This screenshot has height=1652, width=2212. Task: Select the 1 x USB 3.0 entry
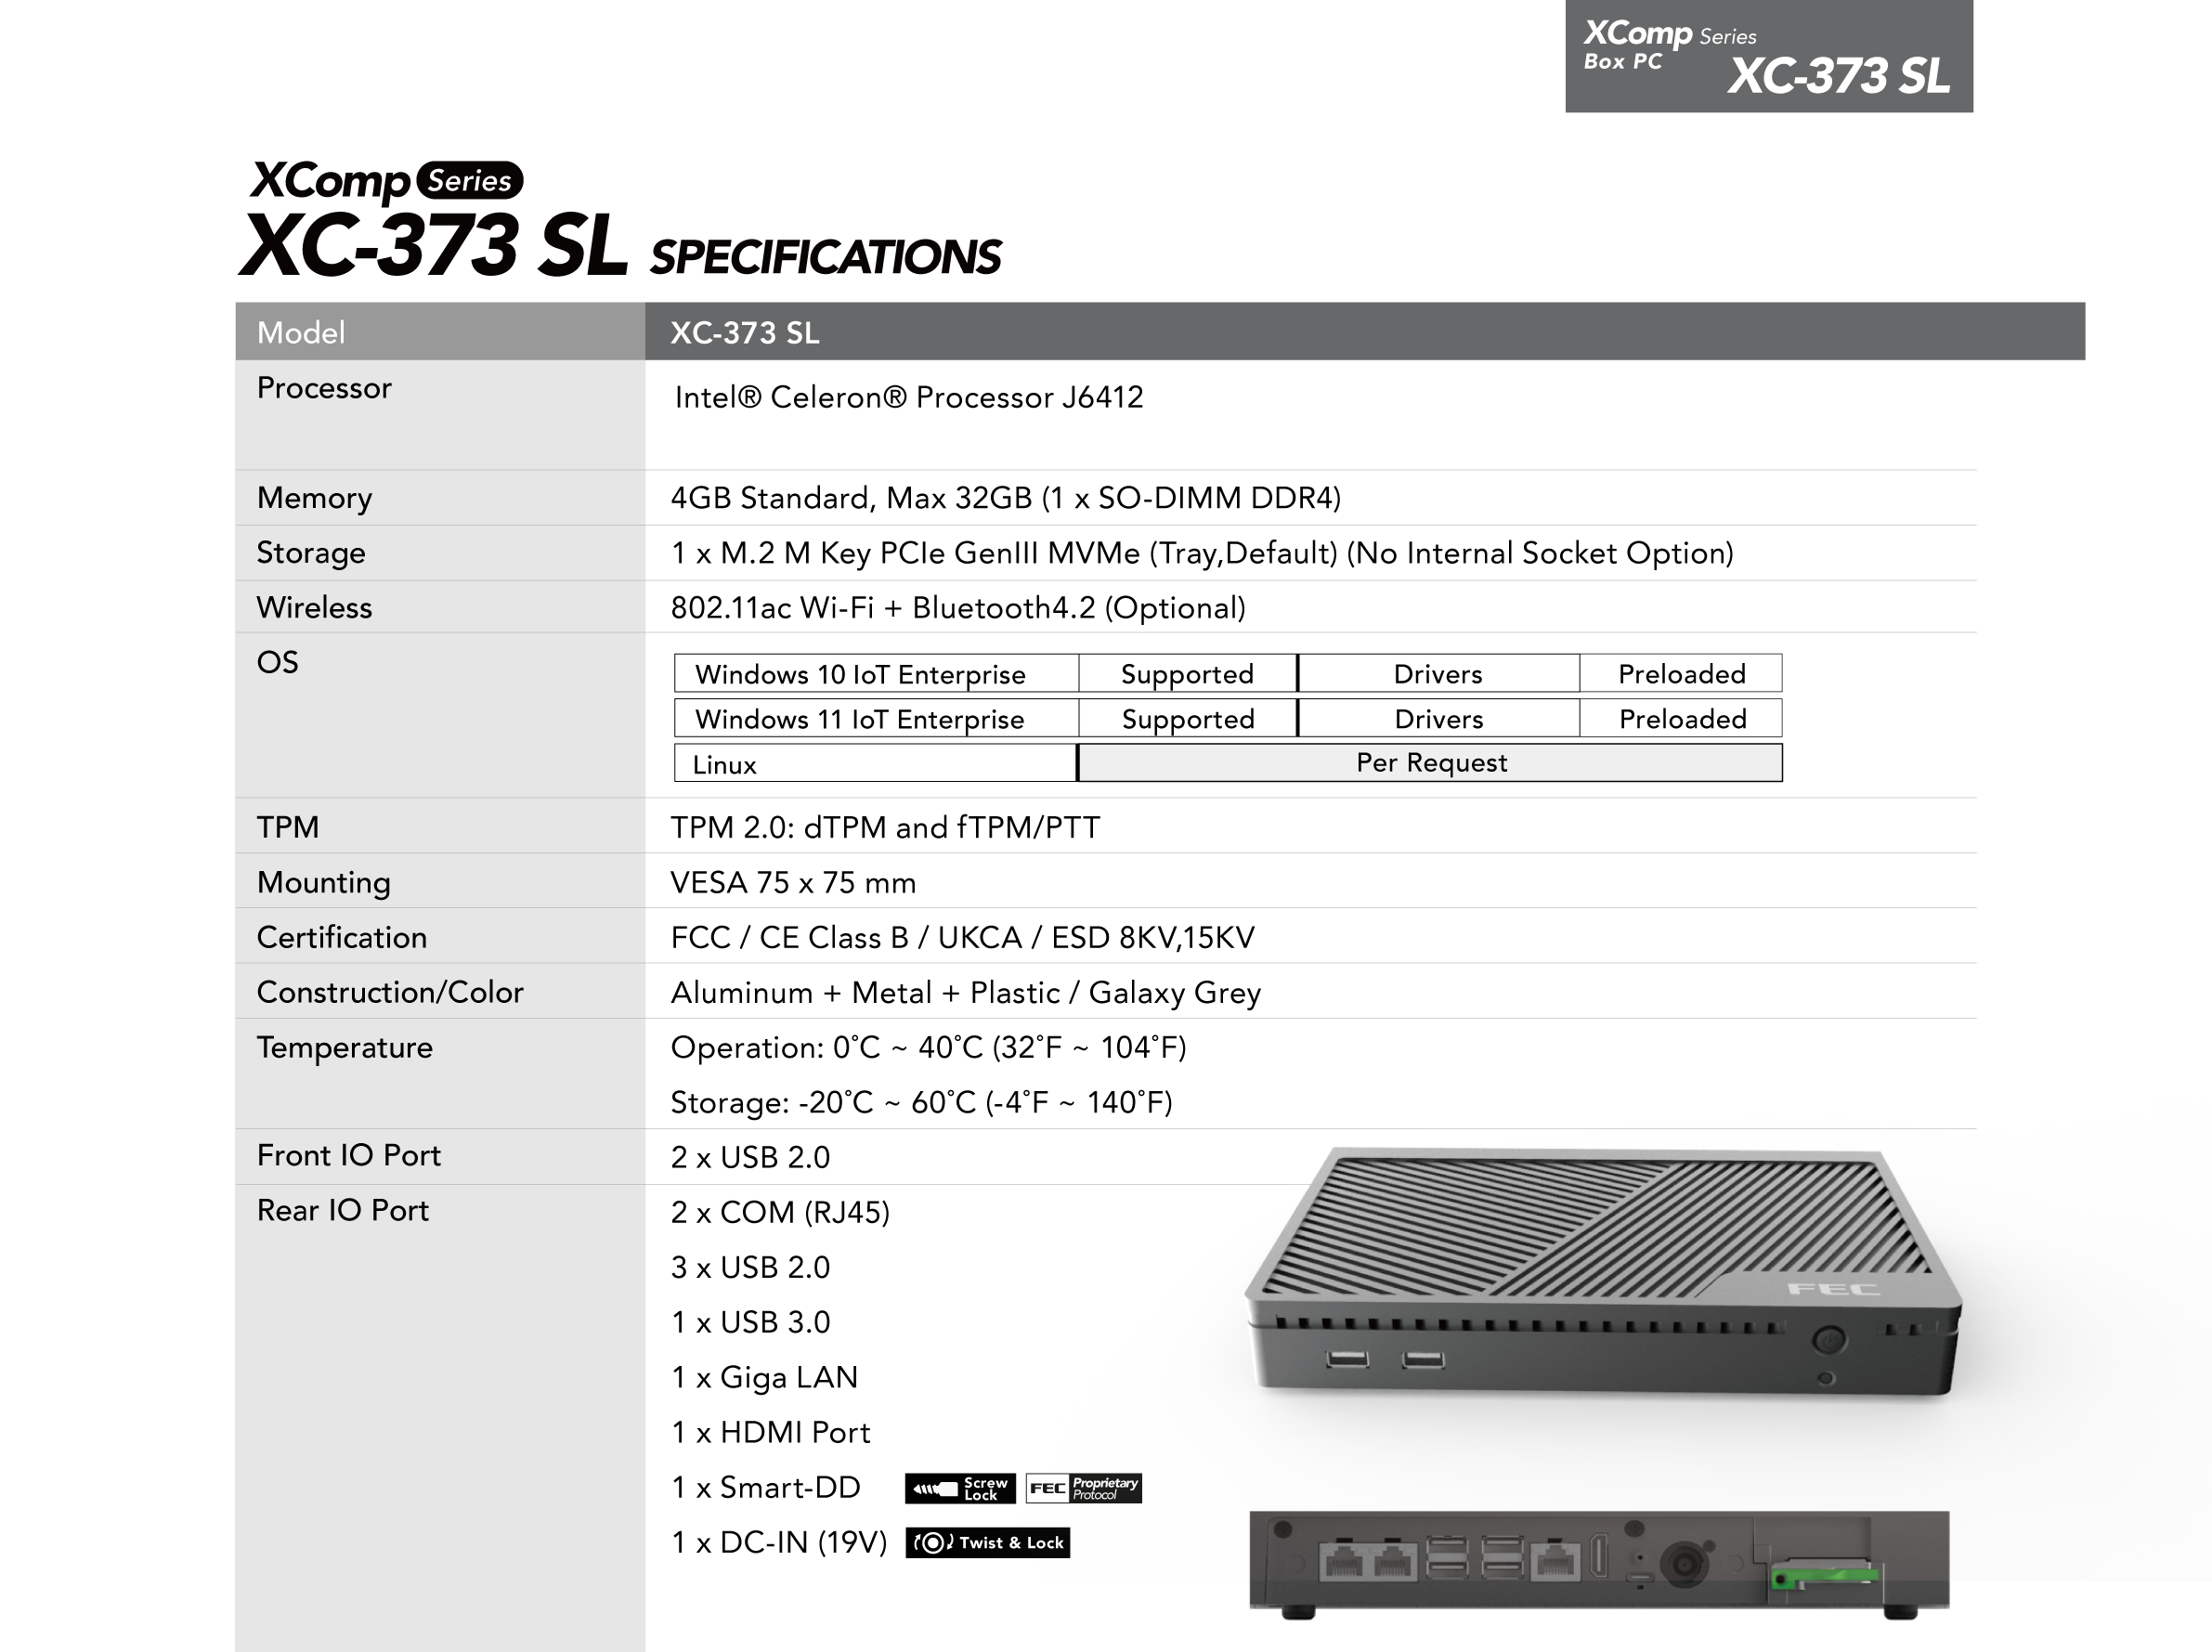coord(750,1323)
